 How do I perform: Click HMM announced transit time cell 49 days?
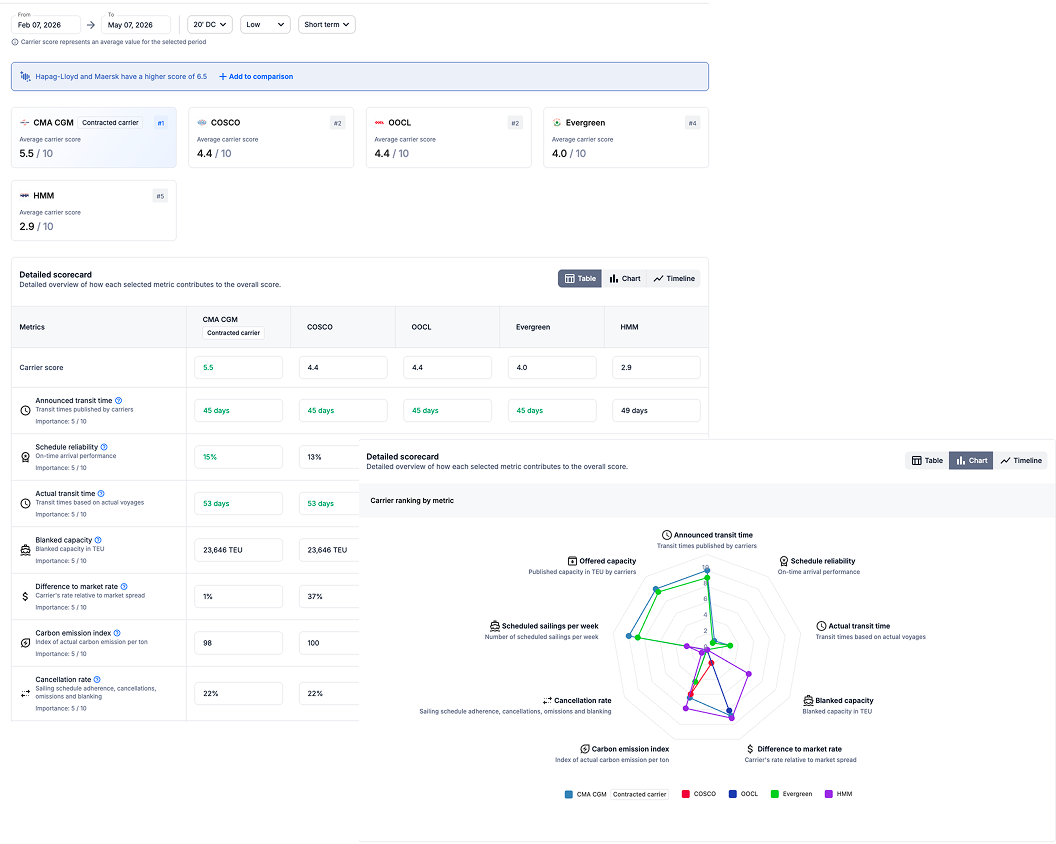tap(656, 410)
